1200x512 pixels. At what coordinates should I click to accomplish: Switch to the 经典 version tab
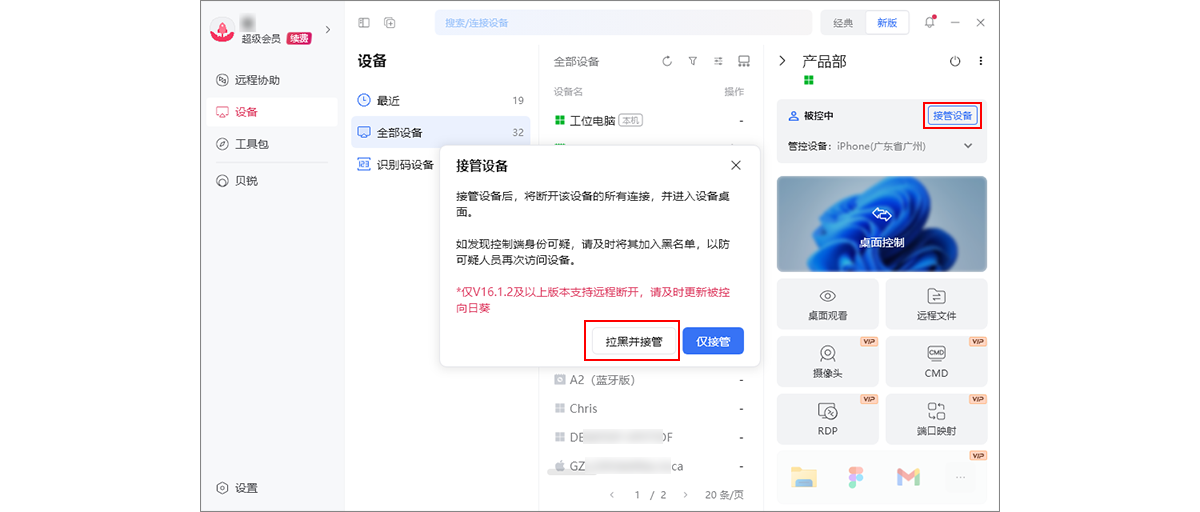pyautogui.click(x=844, y=22)
